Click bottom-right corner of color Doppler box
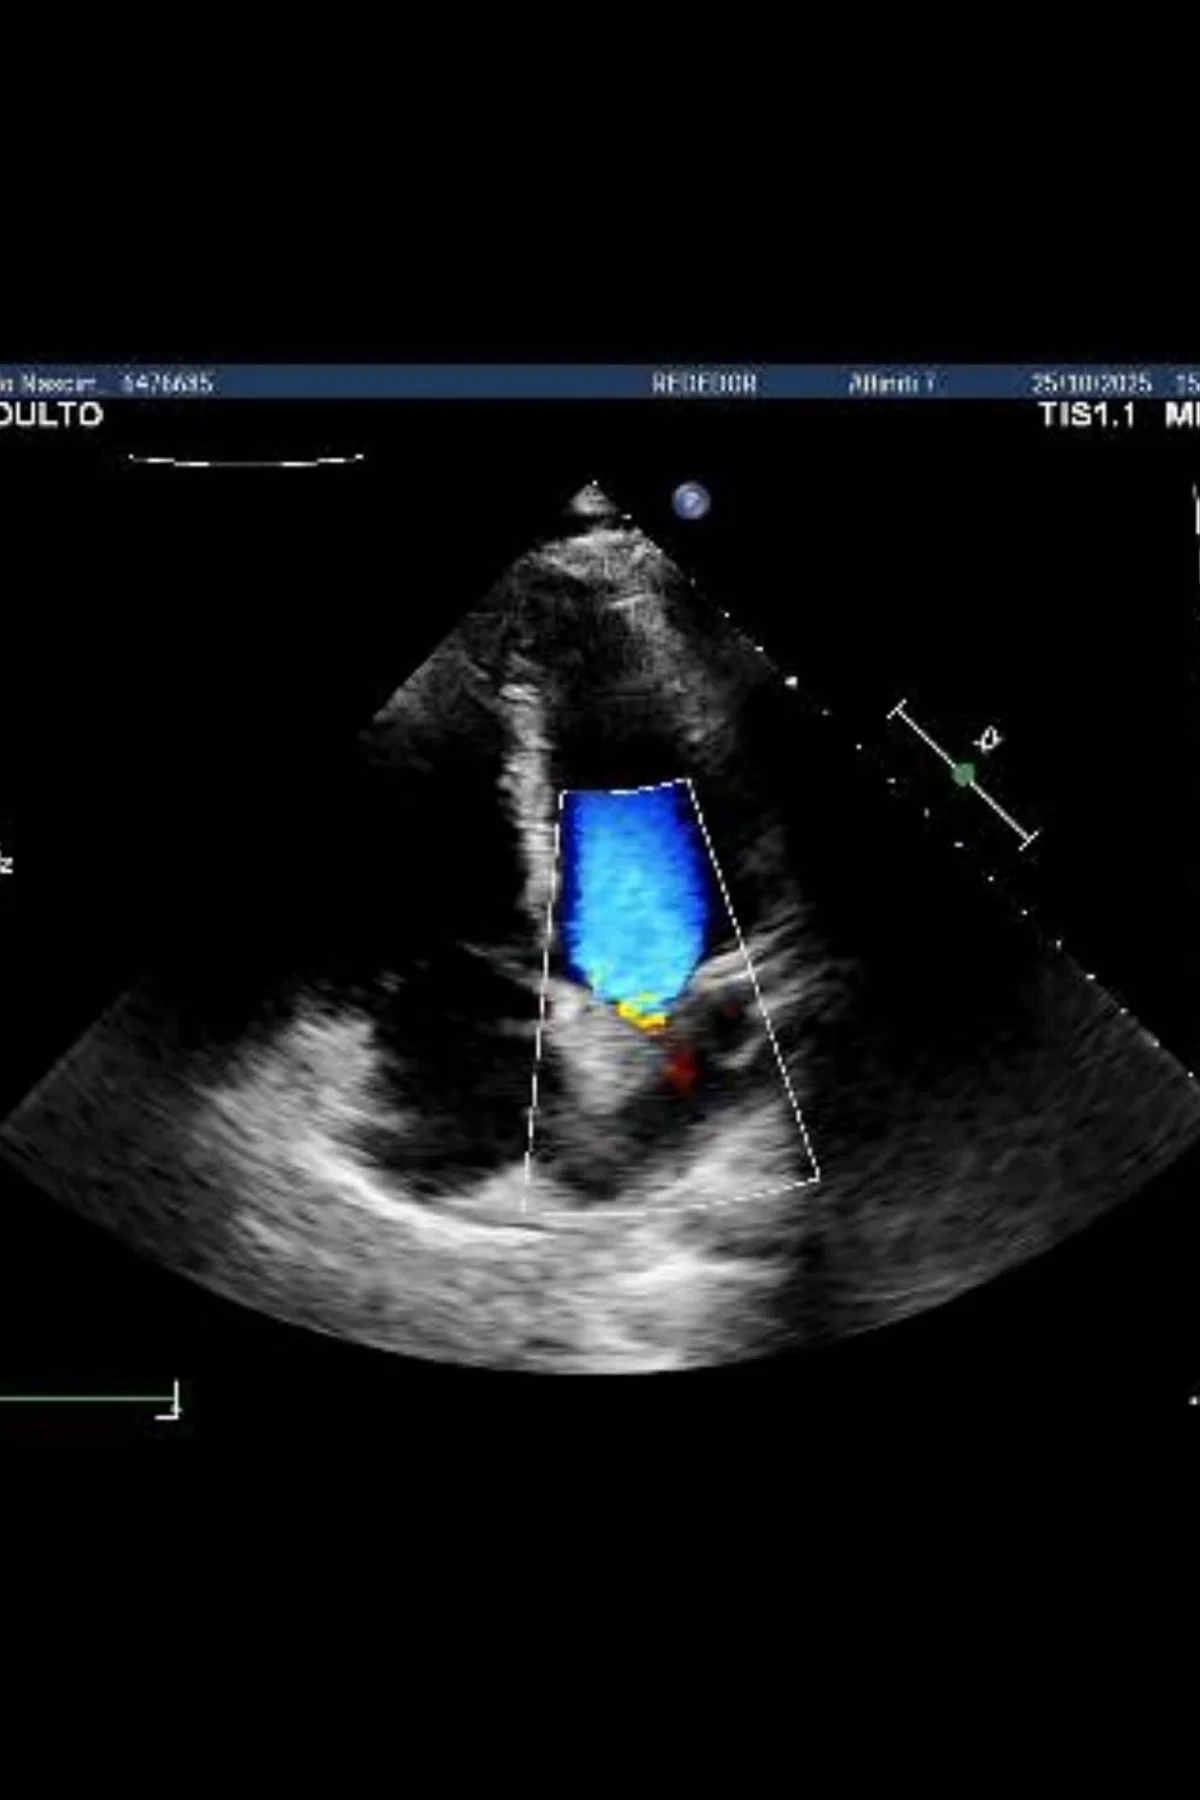1200x1800 pixels. (818, 1180)
